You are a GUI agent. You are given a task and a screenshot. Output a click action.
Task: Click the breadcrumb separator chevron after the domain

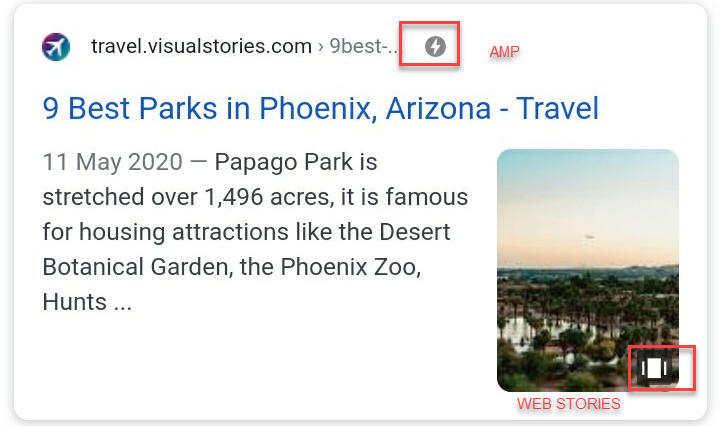[322, 46]
